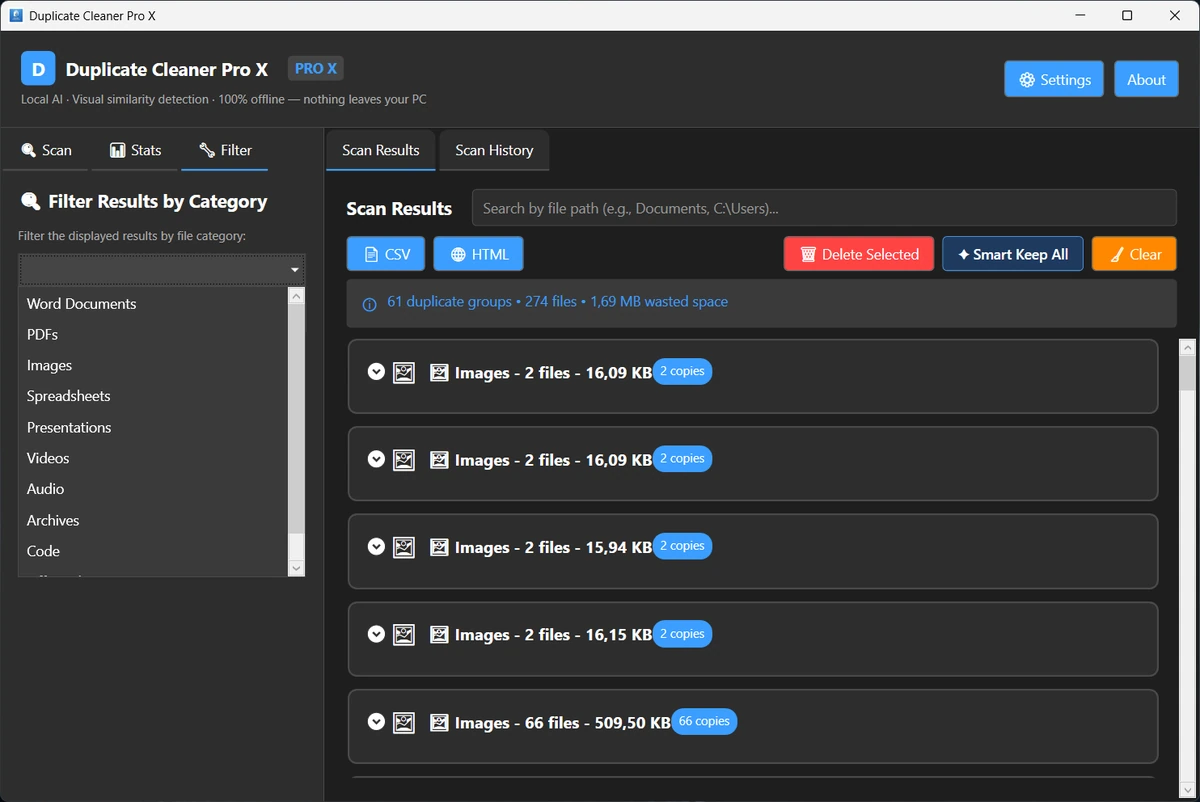
Task: Click image icon of 15,94 KB group
Action: 404,547
